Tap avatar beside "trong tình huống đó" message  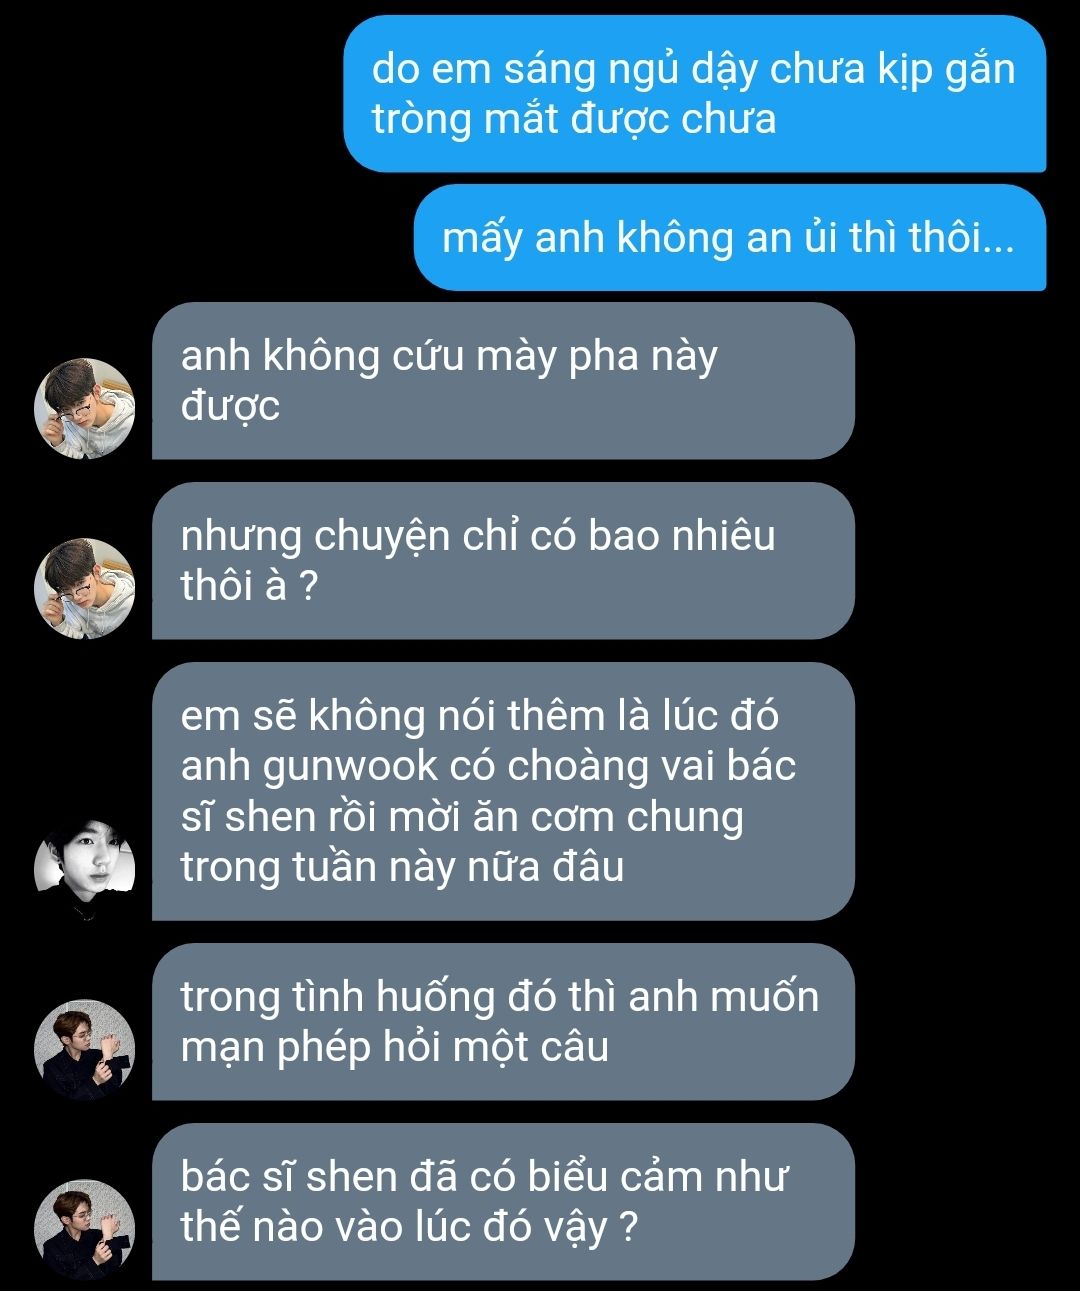(x=85, y=1049)
